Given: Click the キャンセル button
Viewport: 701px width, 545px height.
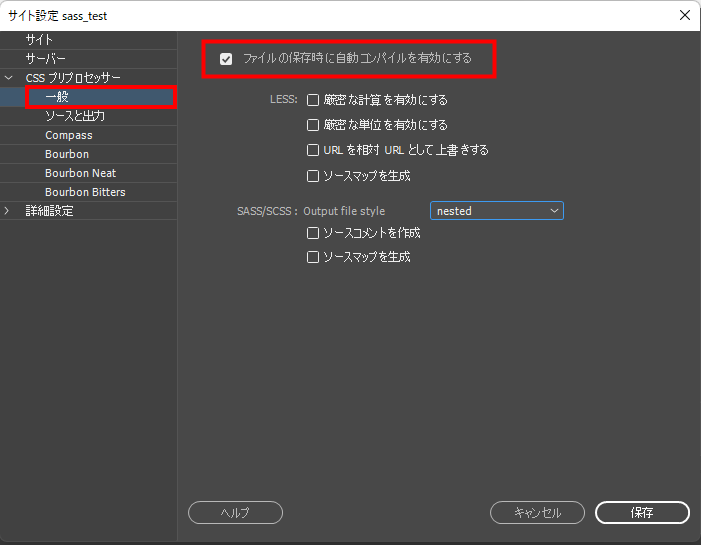Looking at the screenshot, I should (x=537, y=512).
